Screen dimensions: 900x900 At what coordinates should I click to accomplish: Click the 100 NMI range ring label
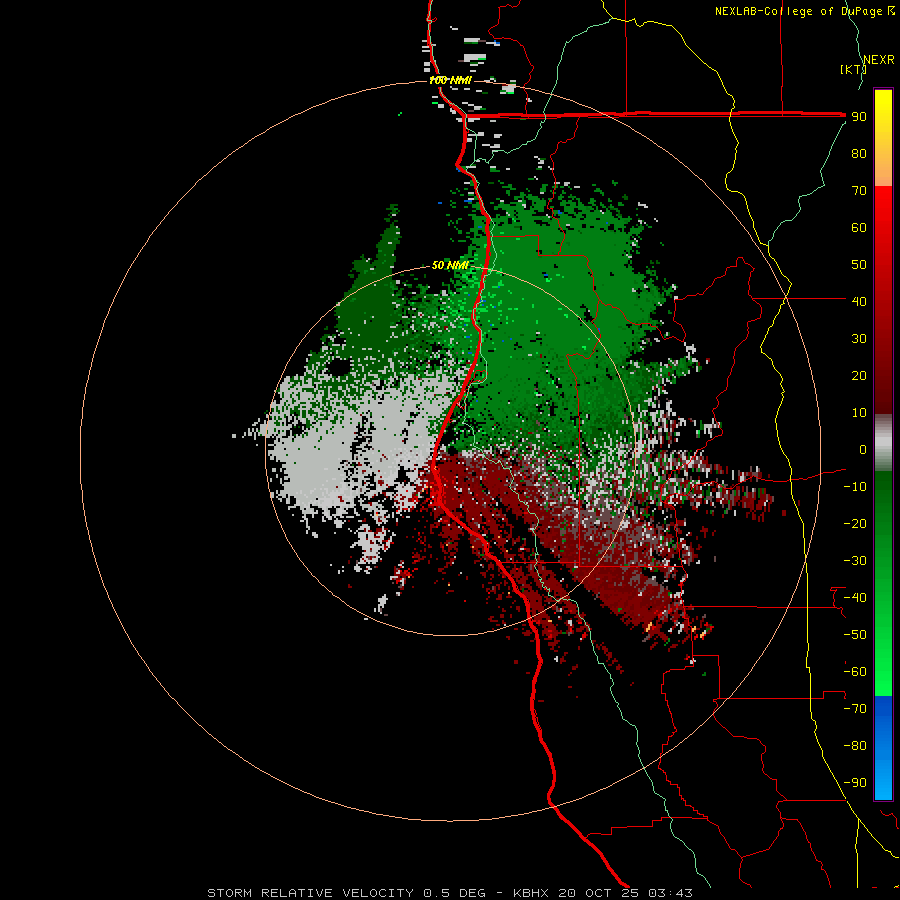coord(450,80)
